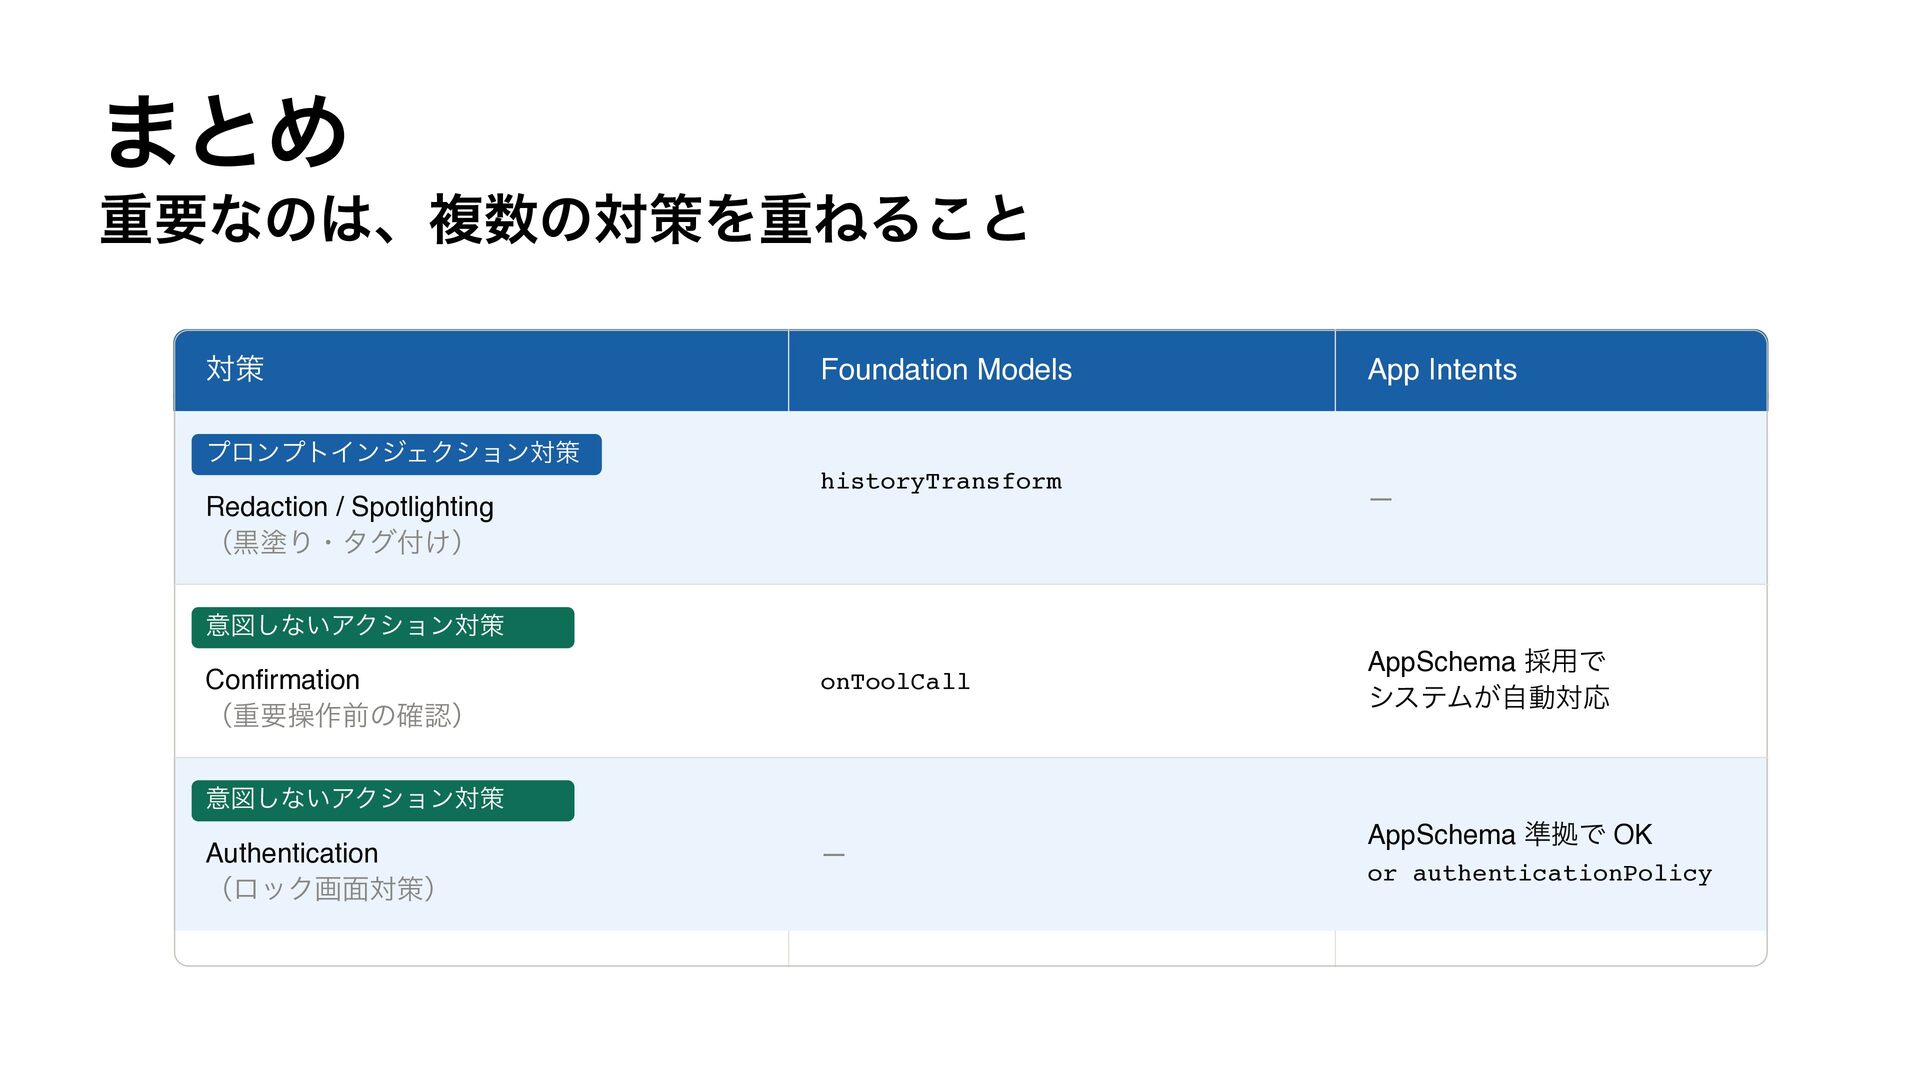The image size is (1920, 1080).
Task: Select the onToolCall code text
Action: (895, 682)
